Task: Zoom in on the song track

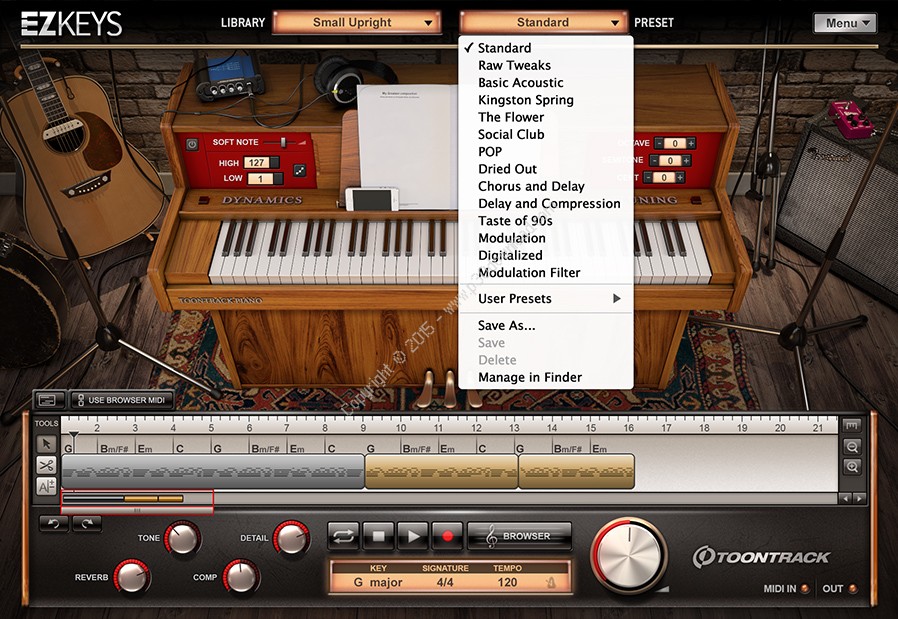Action: [851, 447]
